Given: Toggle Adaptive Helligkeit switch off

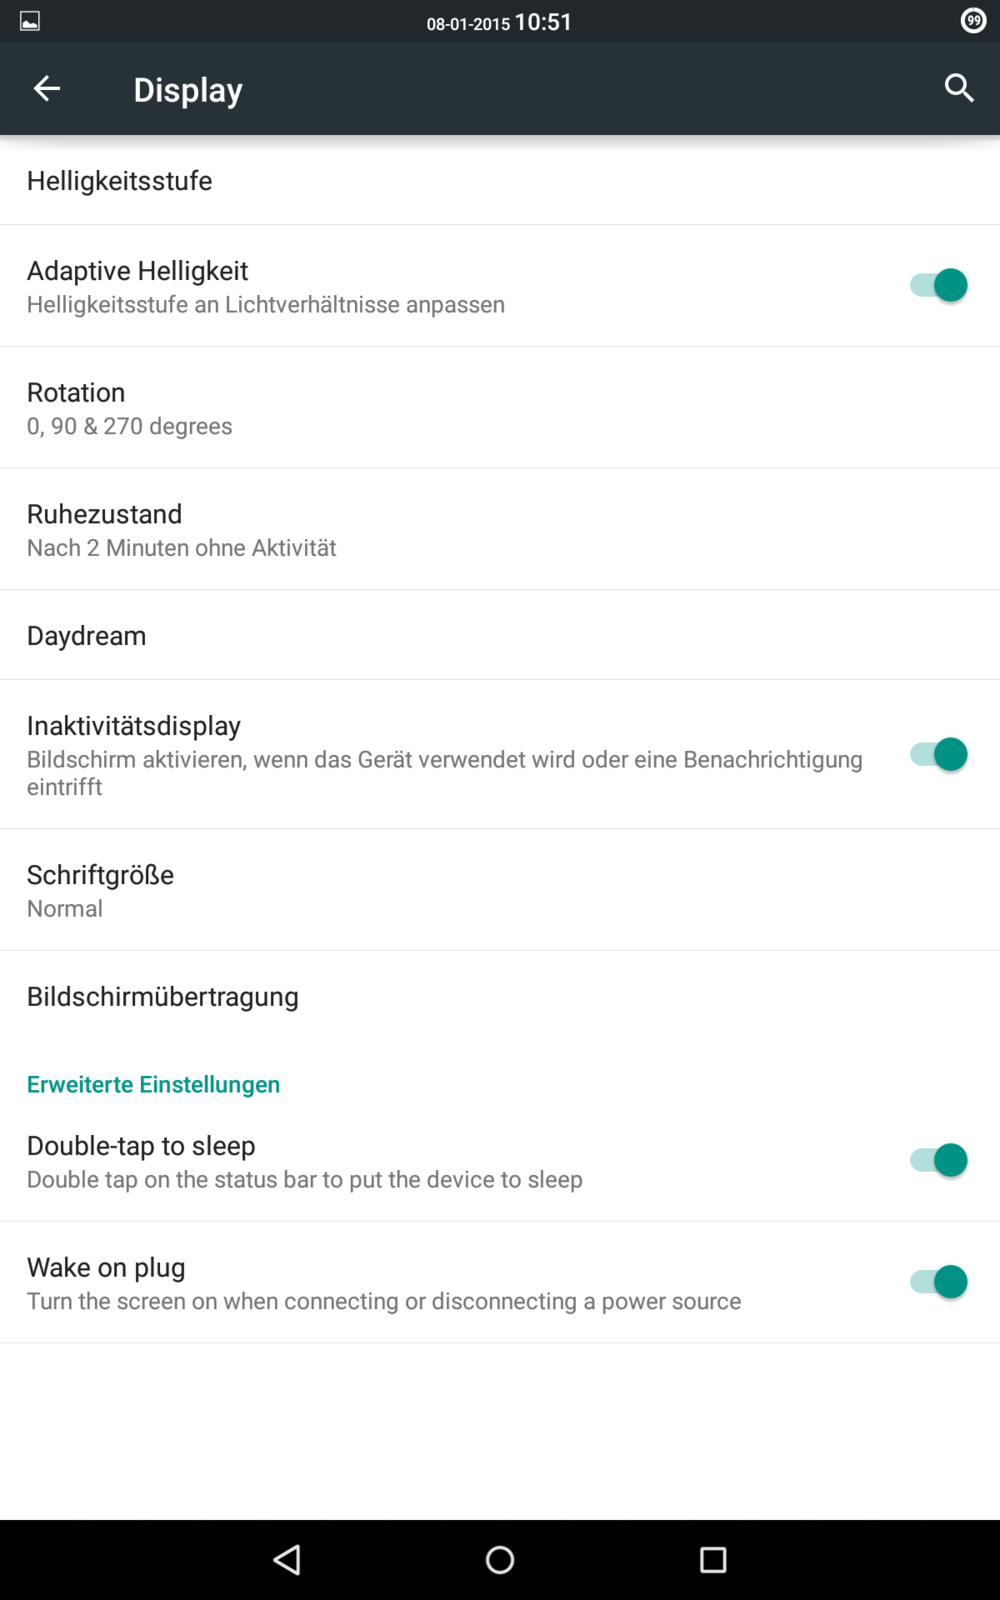Looking at the screenshot, I should click(x=939, y=285).
